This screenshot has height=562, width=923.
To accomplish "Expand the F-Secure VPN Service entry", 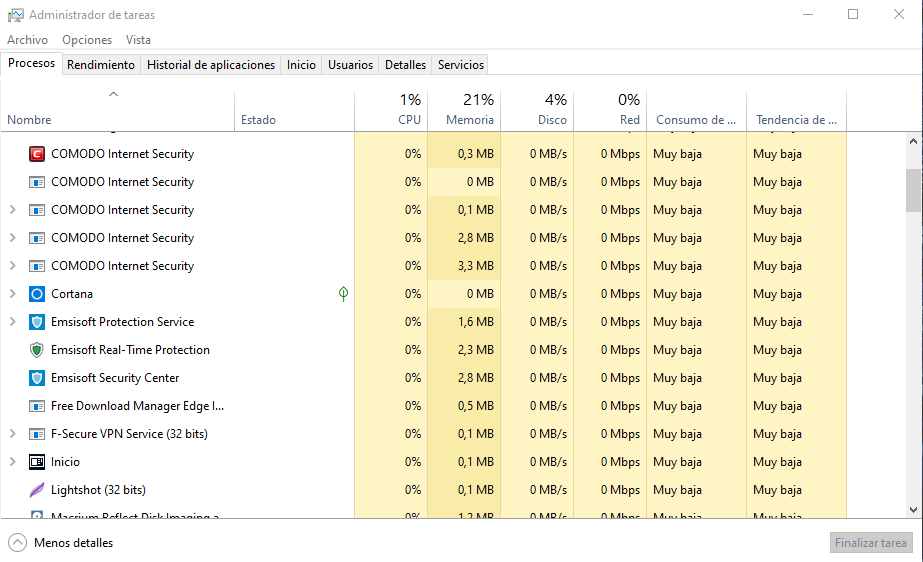I will tap(12, 434).
